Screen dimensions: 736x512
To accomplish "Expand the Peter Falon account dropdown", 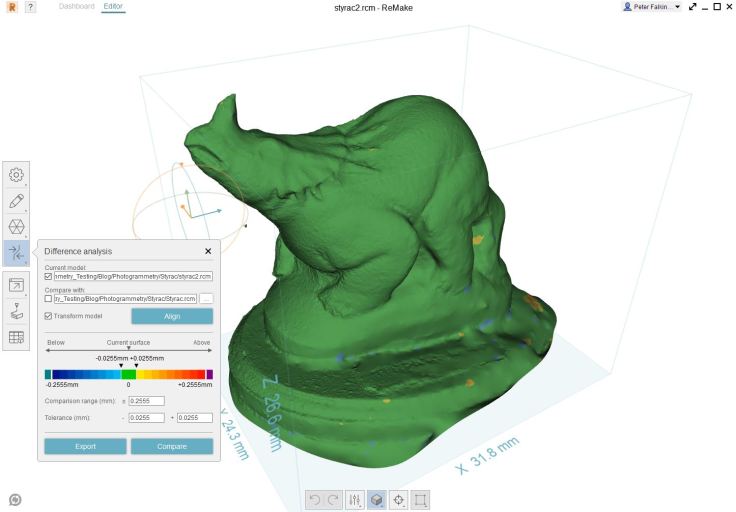I will [651, 7].
